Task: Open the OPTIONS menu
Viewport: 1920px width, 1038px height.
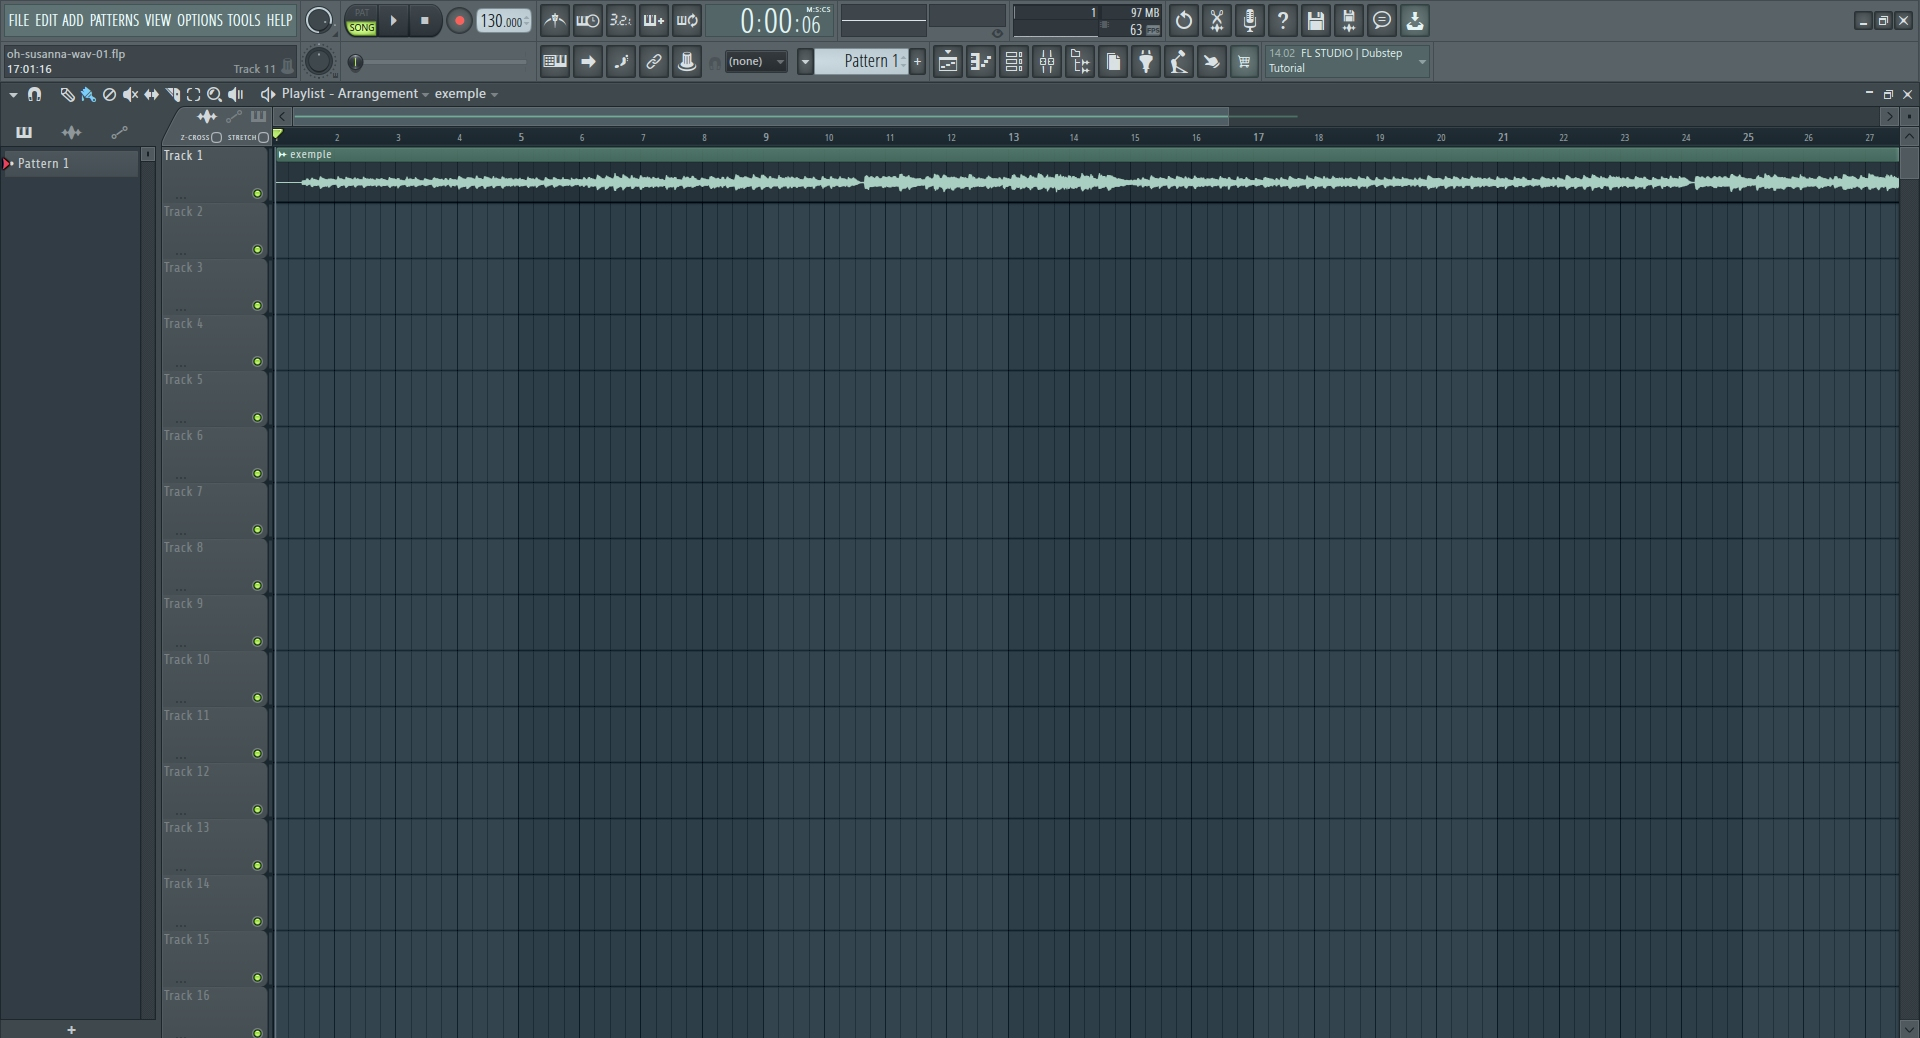Action: 200,20
